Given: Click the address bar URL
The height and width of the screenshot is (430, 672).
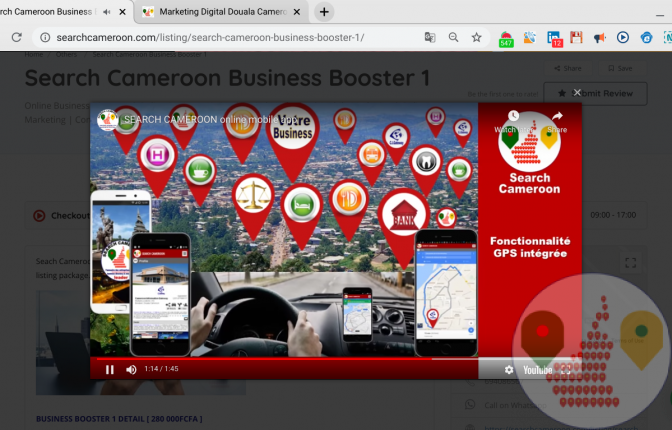Looking at the screenshot, I should coord(210,38).
